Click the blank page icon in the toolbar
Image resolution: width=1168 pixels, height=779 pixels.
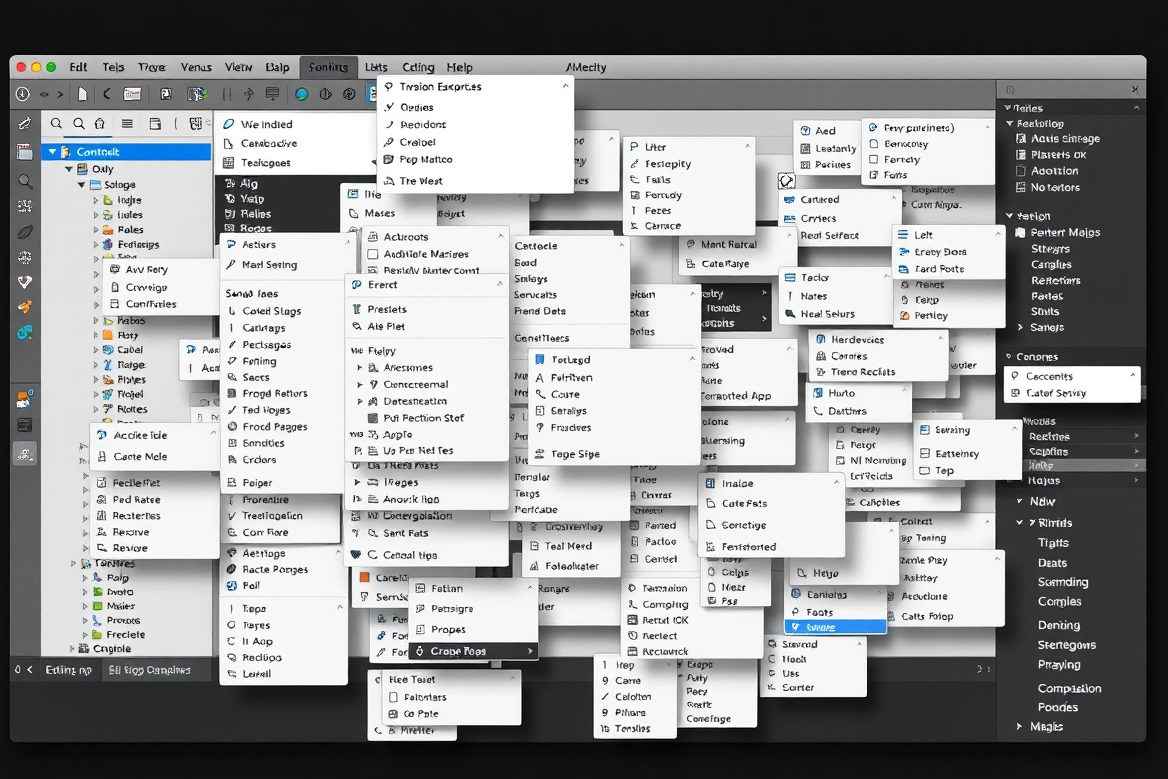pyautogui.click(x=83, y=94)
